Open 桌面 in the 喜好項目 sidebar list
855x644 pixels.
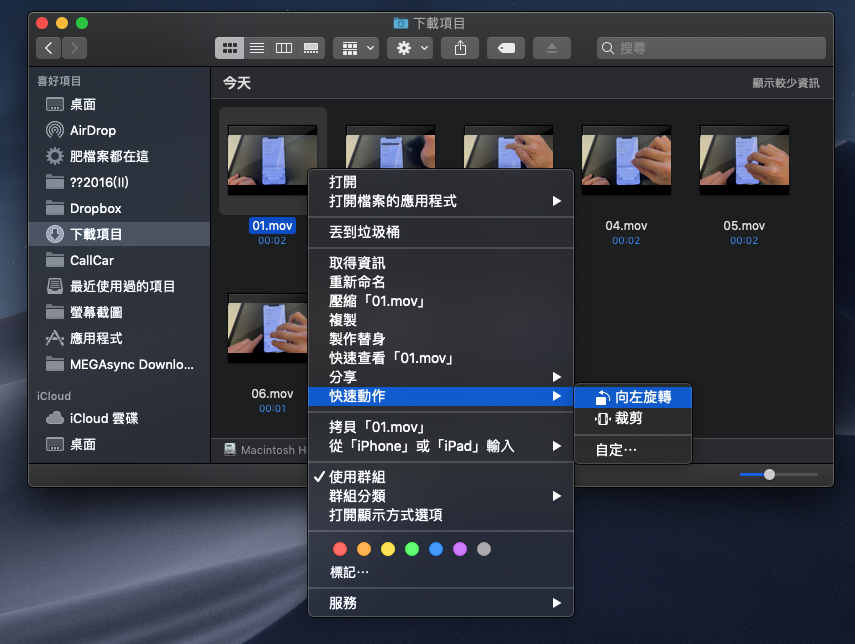click(119, 104)
